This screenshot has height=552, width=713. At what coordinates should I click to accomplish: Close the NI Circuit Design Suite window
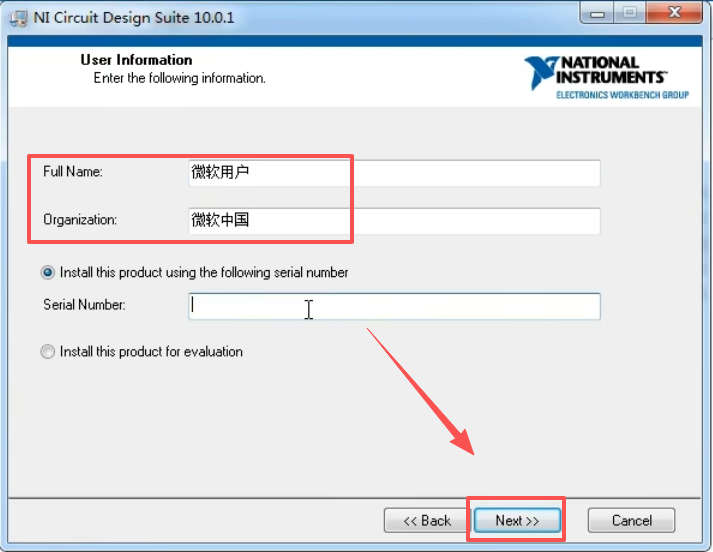pos(674,13)
